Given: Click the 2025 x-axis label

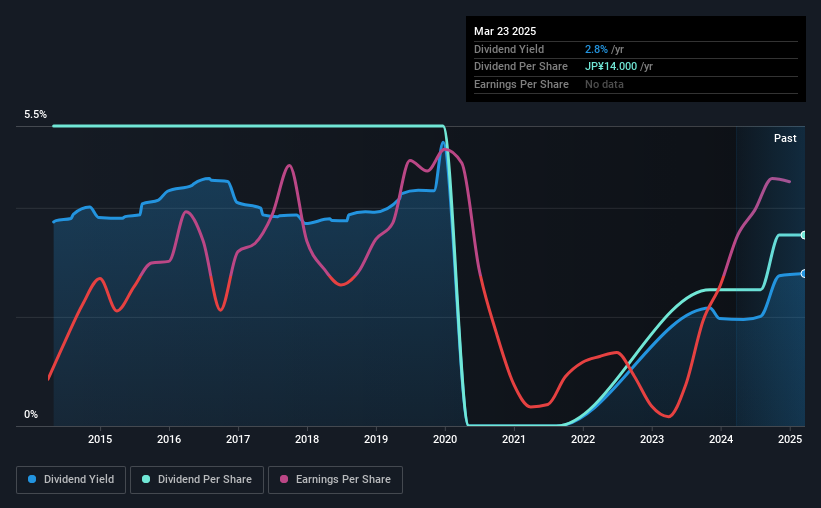Looking at the screenshot, I should click(x=790, y=439).
